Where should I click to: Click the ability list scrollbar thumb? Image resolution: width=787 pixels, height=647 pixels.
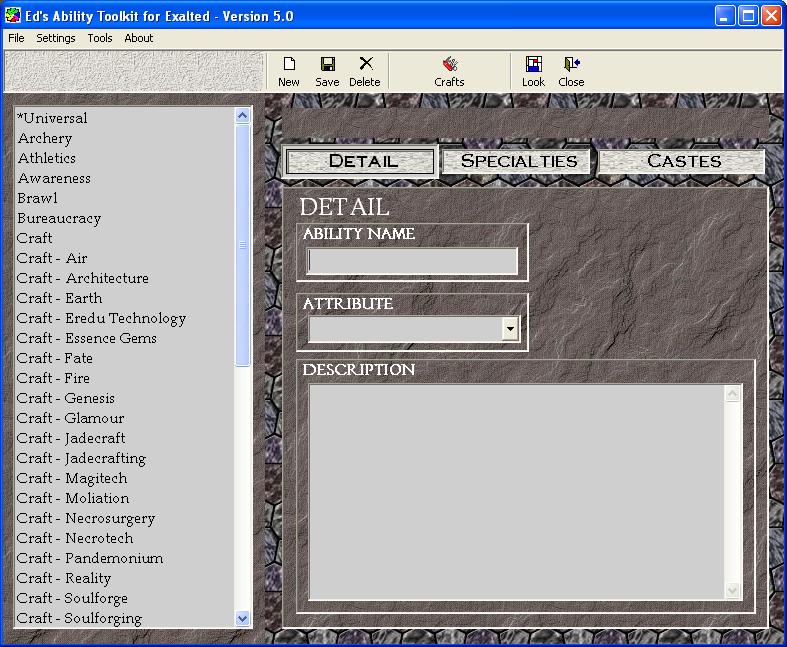click(242, 245)
